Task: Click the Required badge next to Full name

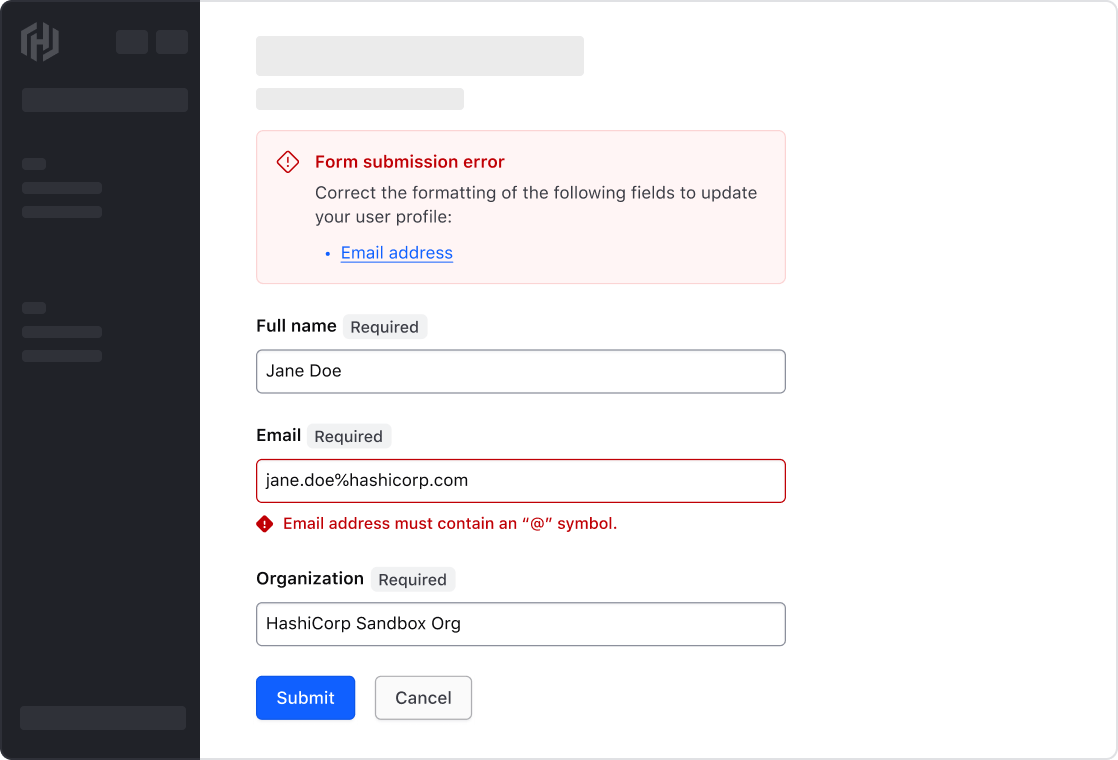Action: tap(385, 327)
